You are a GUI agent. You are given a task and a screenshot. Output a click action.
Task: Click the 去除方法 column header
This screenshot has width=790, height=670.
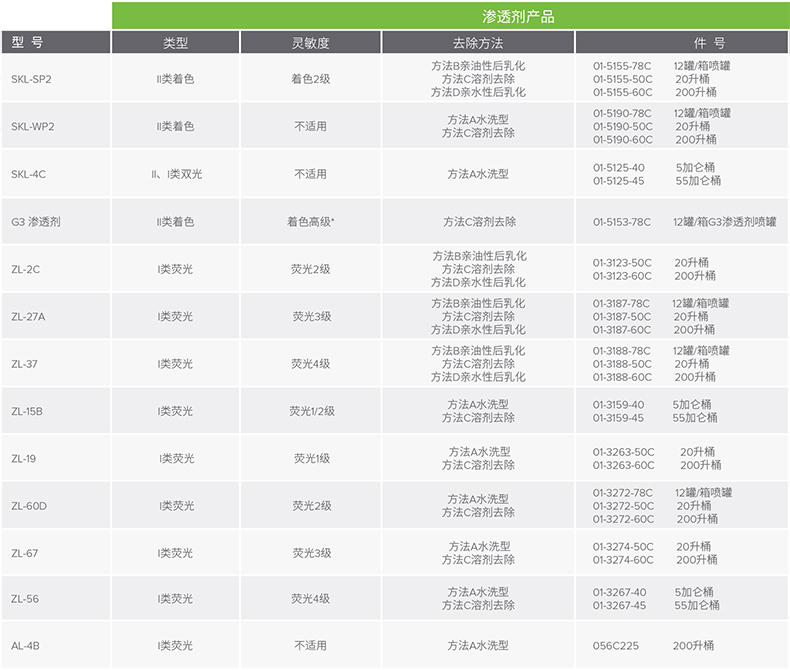click(x=477, y=43)
